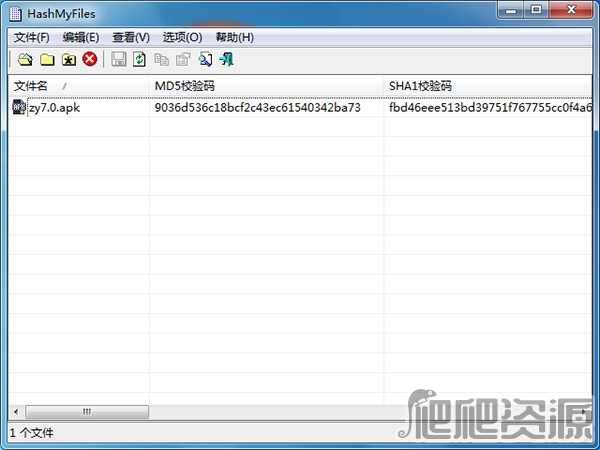600x450 pixels.
Task: Click the Add by Wildcard folder icon
Action: 69,60
